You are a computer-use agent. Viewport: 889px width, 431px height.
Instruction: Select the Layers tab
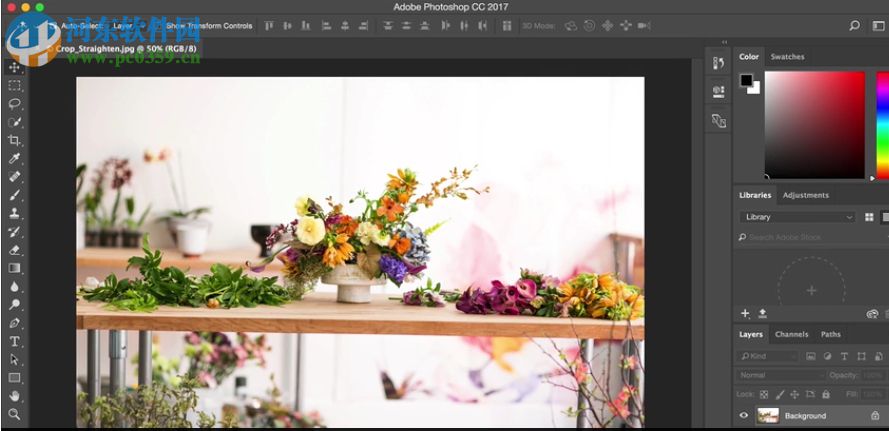coord(751,335)
